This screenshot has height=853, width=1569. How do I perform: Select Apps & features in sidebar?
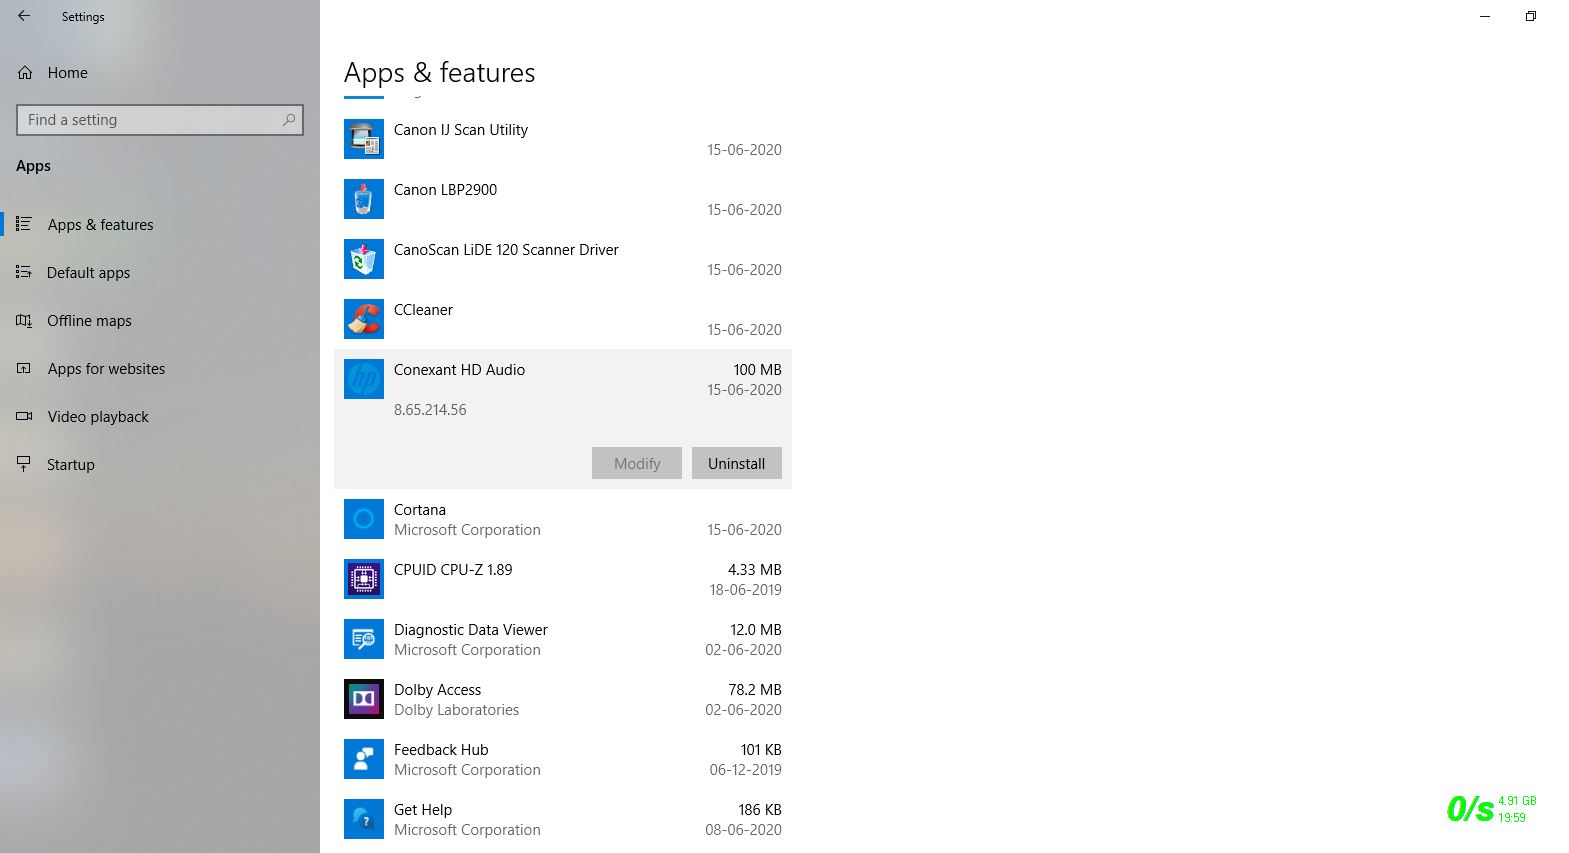[160, 224]
